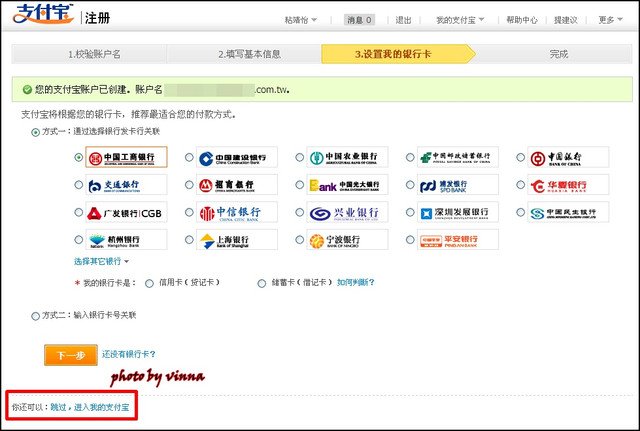This screenshot has height=431, width=640.
Task: Click 提建议 in the header
Action: (x=566, y=20)
